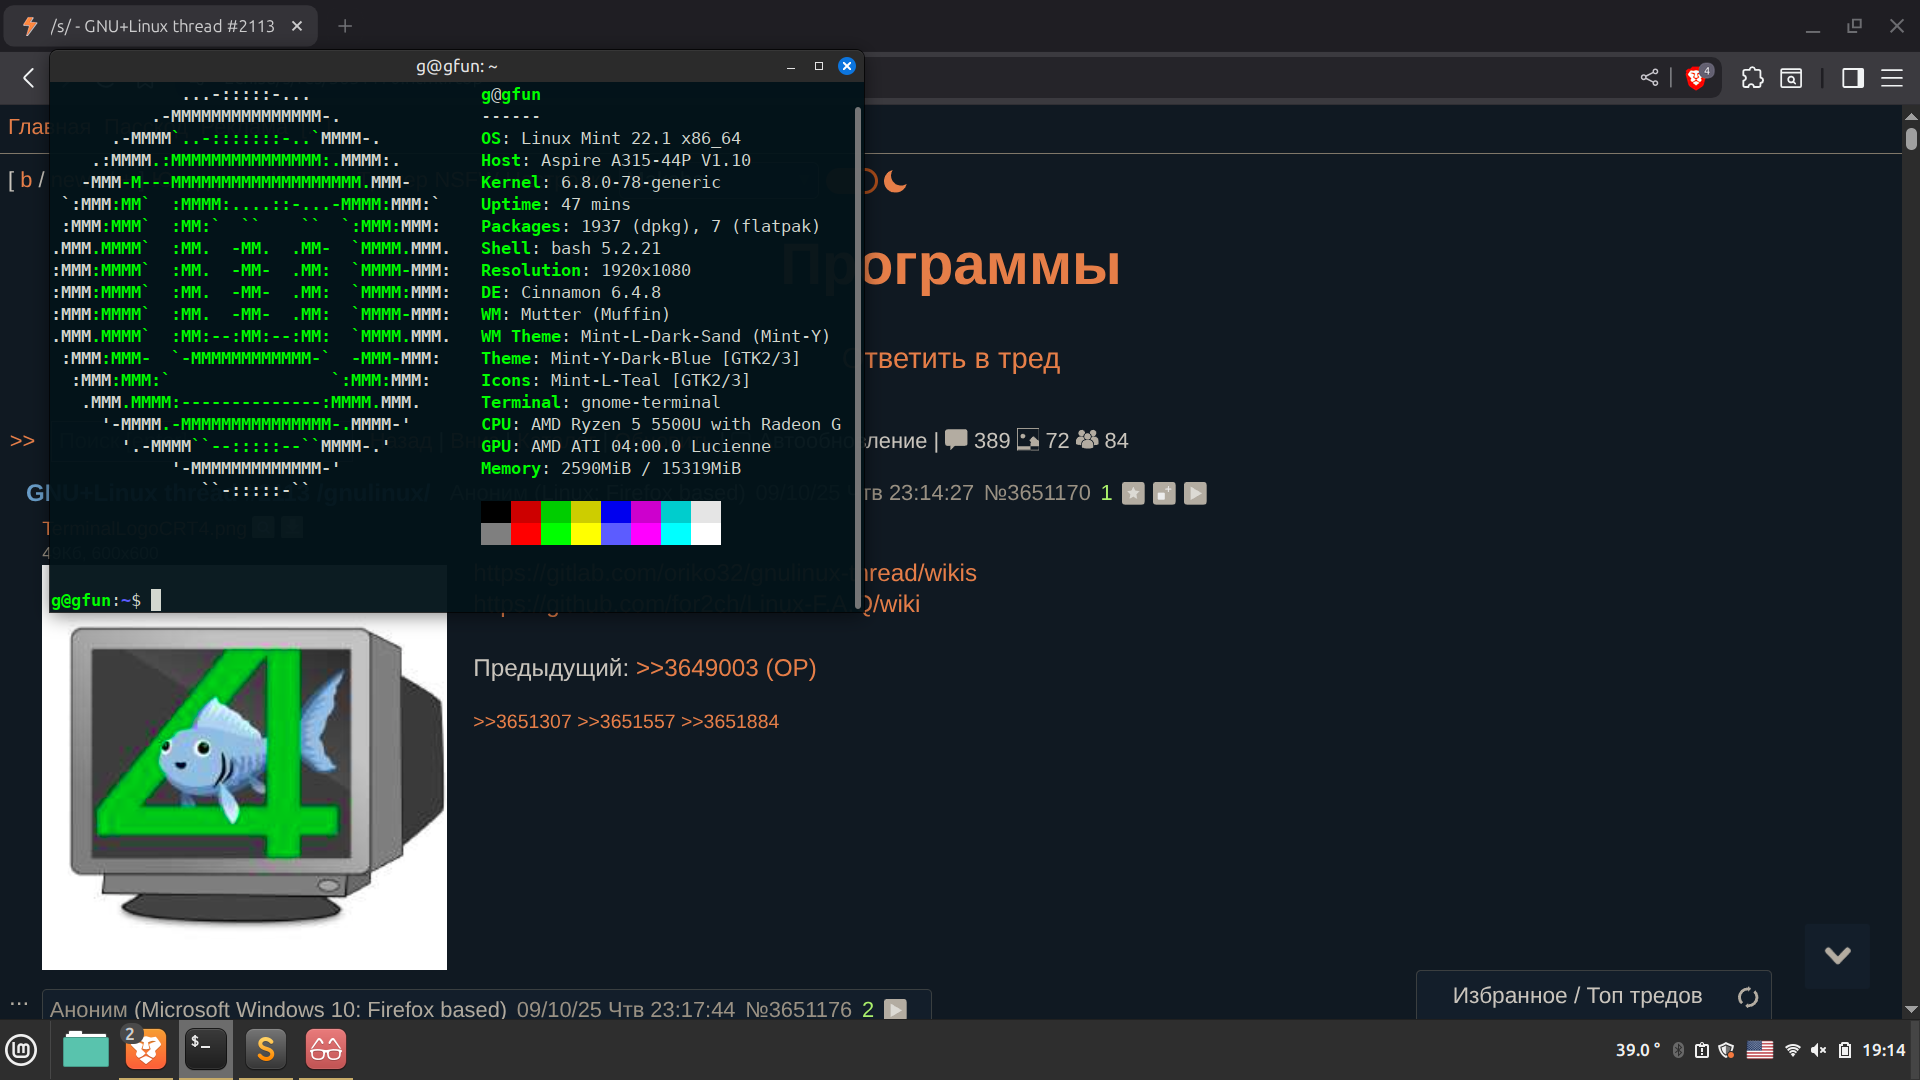Open the Files manager in taskbar
1920x1080 pixels.
(86, 1049)
